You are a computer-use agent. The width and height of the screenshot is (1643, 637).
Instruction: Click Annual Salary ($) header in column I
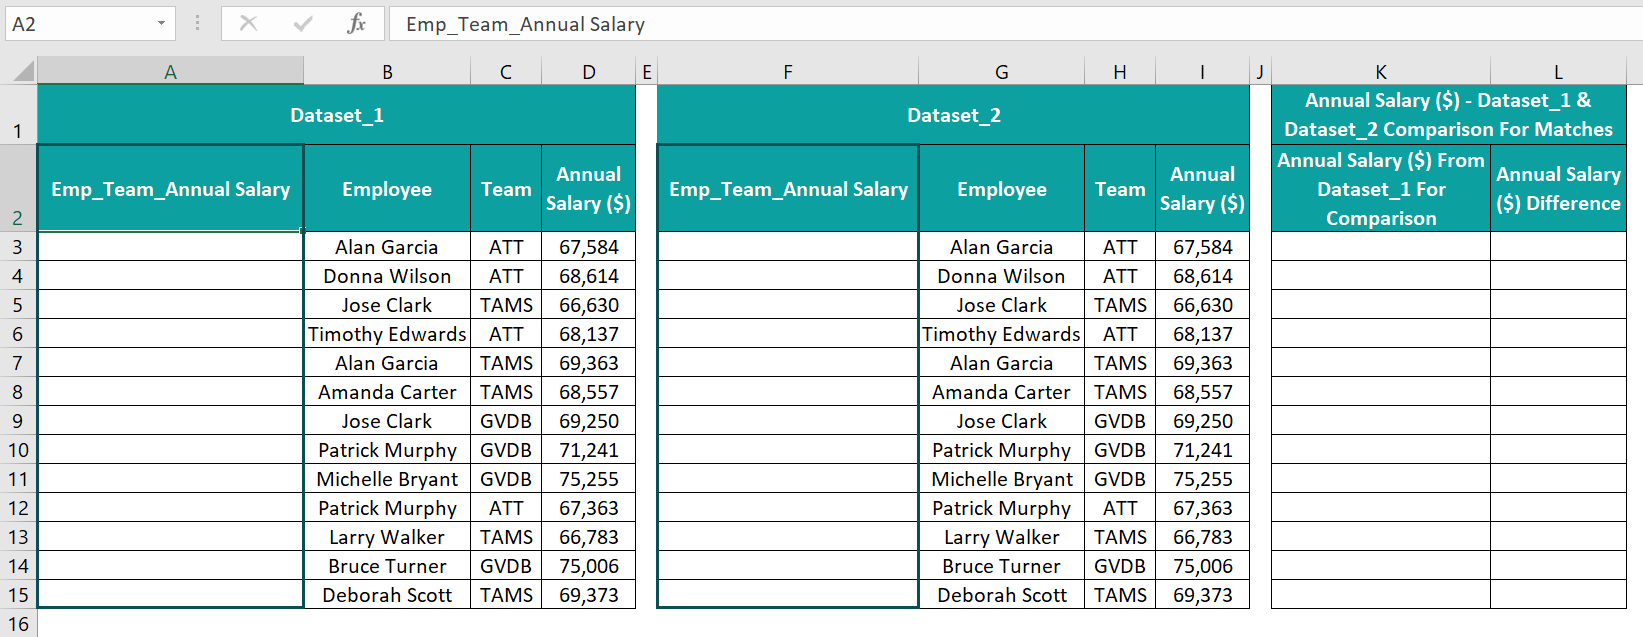coord(1202,189)
